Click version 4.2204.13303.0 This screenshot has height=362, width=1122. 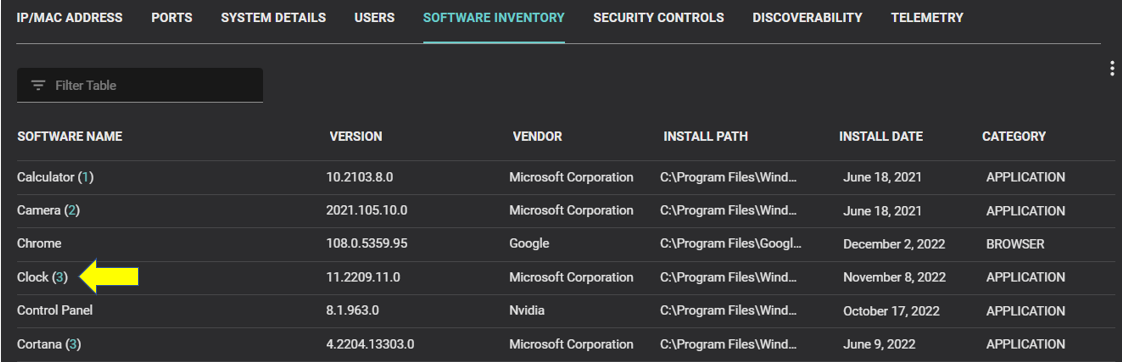click(370, 344)
